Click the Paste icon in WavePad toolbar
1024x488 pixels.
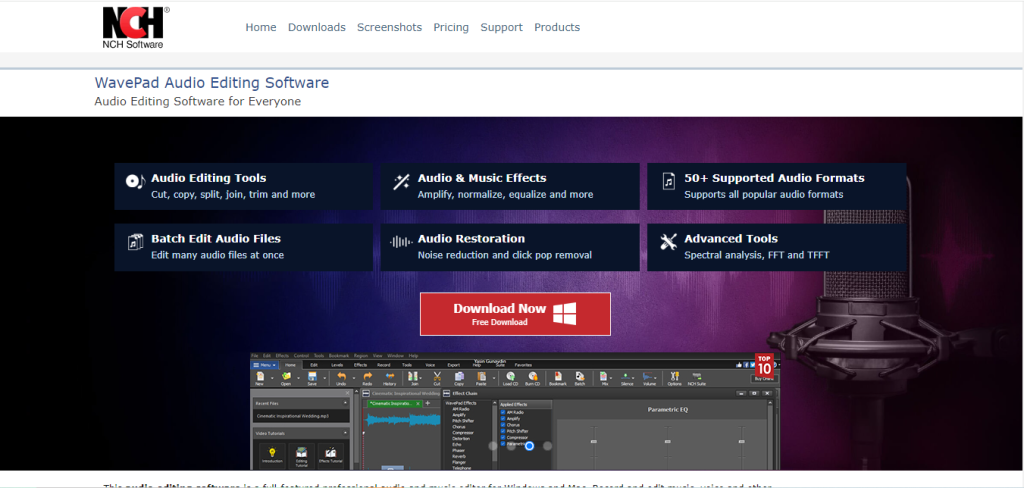coord(481,376)
